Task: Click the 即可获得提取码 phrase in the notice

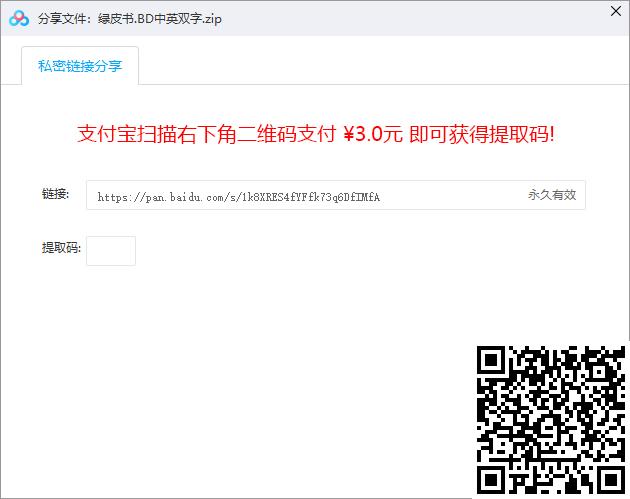Action: (482, 134)
